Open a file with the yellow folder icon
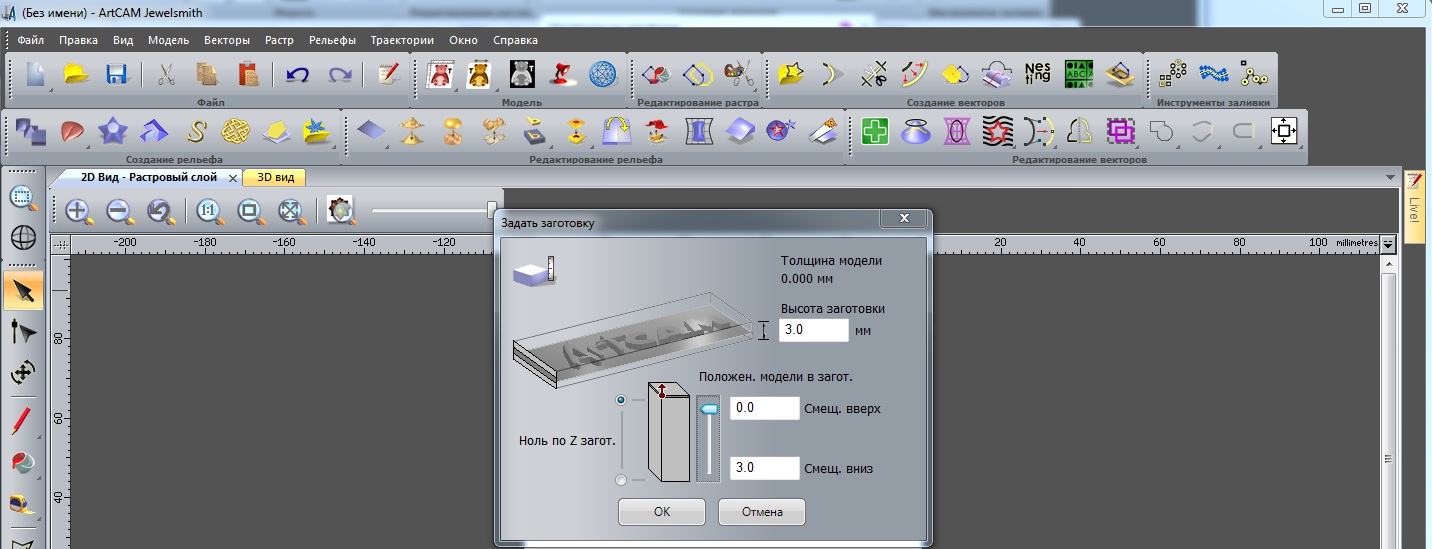This screenshot has width=1432, height=549. 76,74
